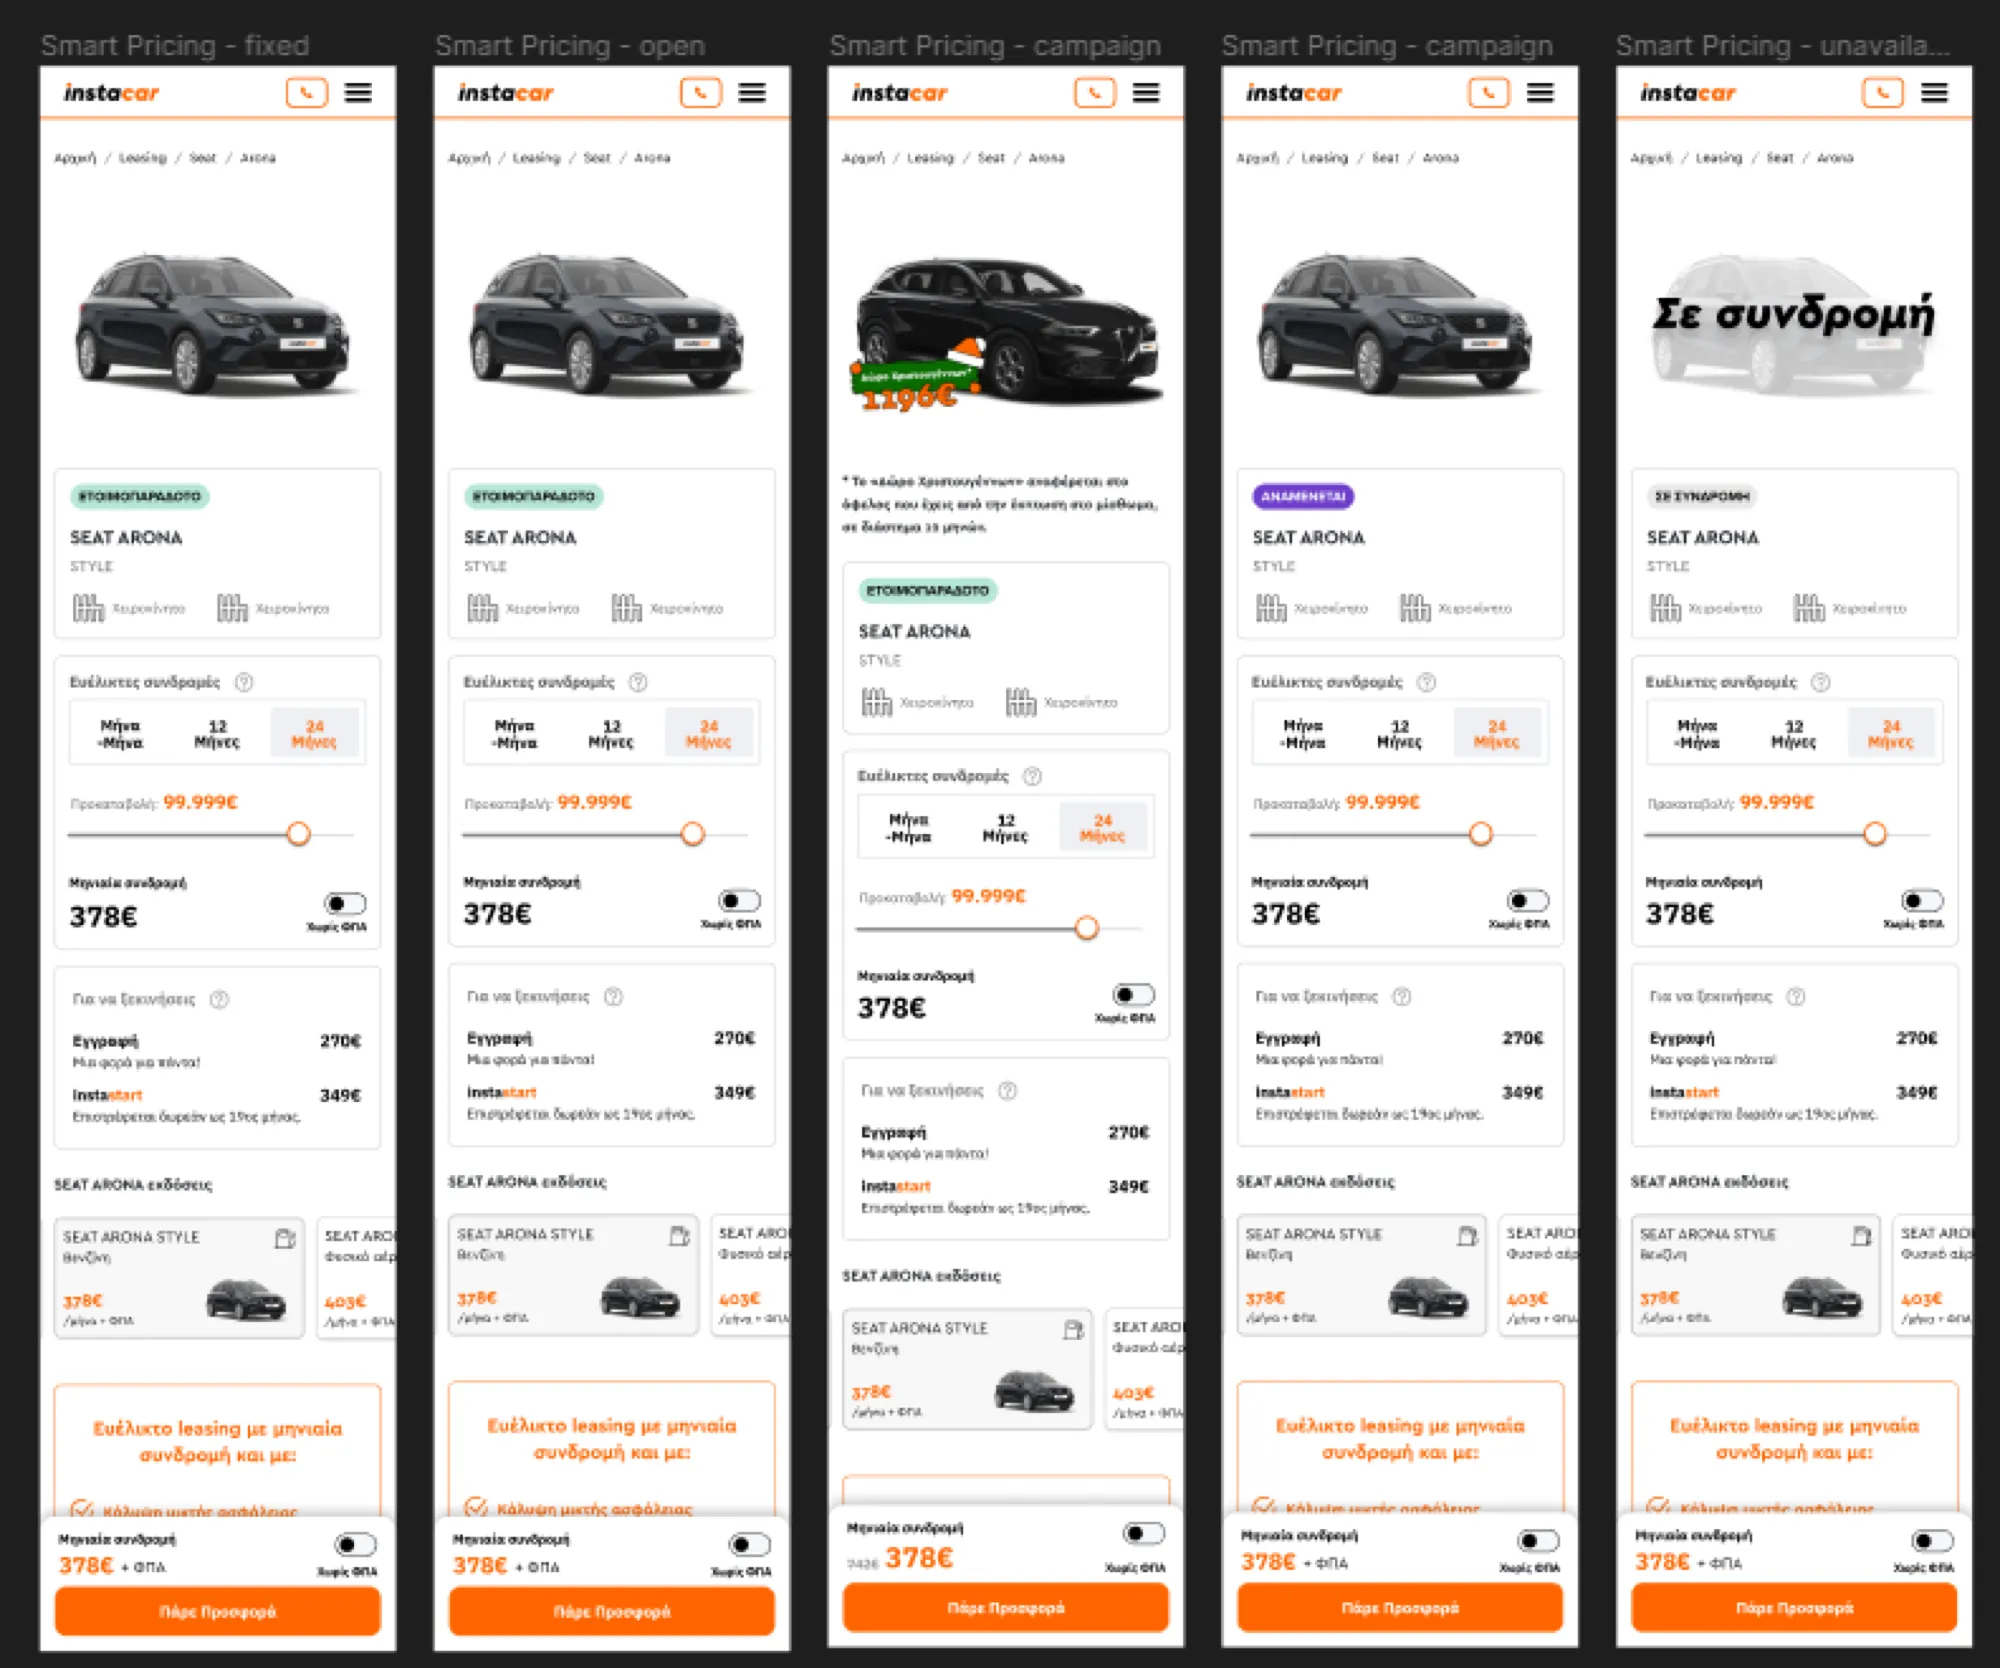This screenshot has width=2000, height=1668.
Task: Click fuel icon on SEAT ARONA STYLE card, Christmas frame
Action: click(x=1073, y=1330)
